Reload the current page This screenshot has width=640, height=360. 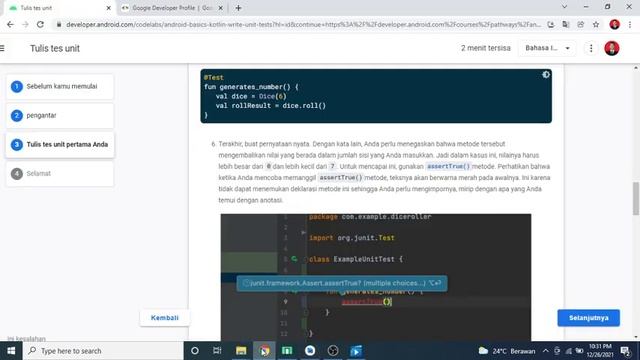tap(40, 24)
